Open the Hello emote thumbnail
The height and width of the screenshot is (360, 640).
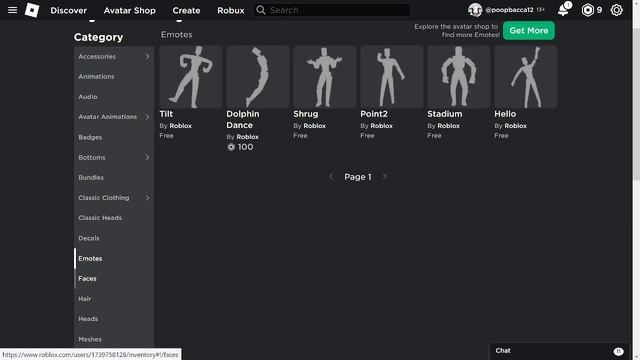(526, 77)
